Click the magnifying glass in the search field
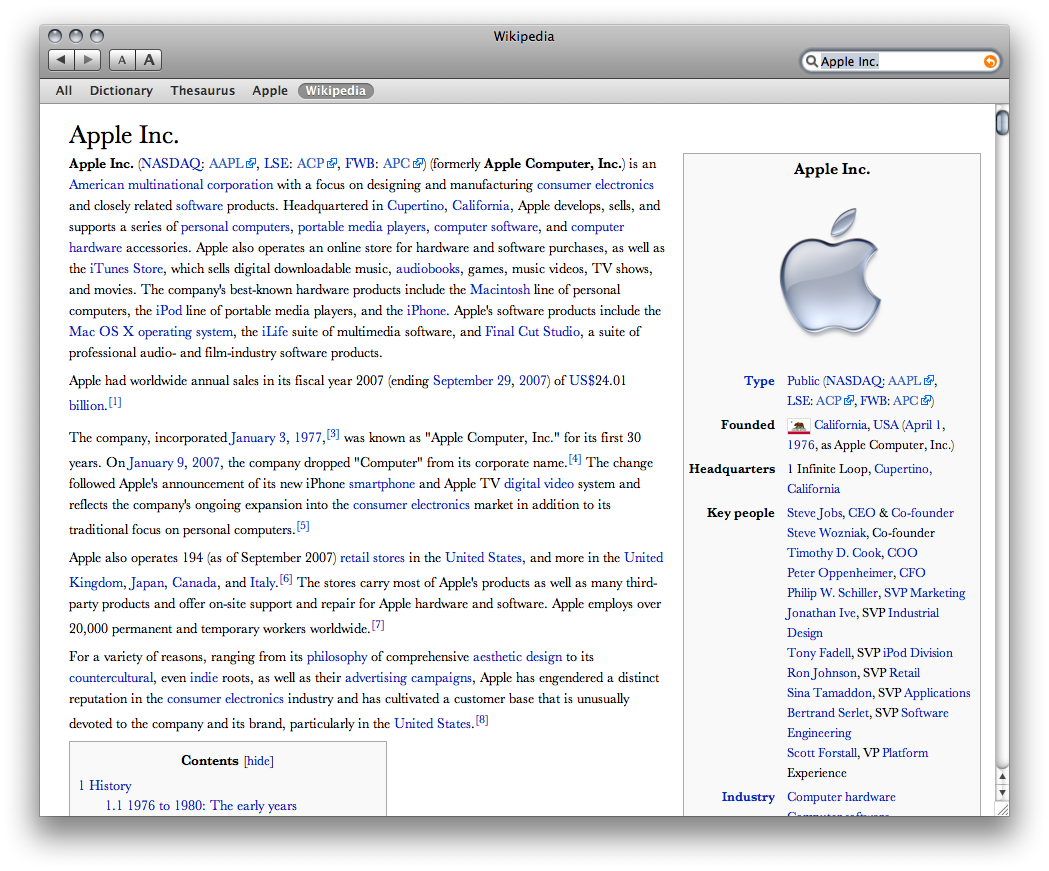Screen dimensions: 1049x871 pyautogui.click(x=813, y=61)
